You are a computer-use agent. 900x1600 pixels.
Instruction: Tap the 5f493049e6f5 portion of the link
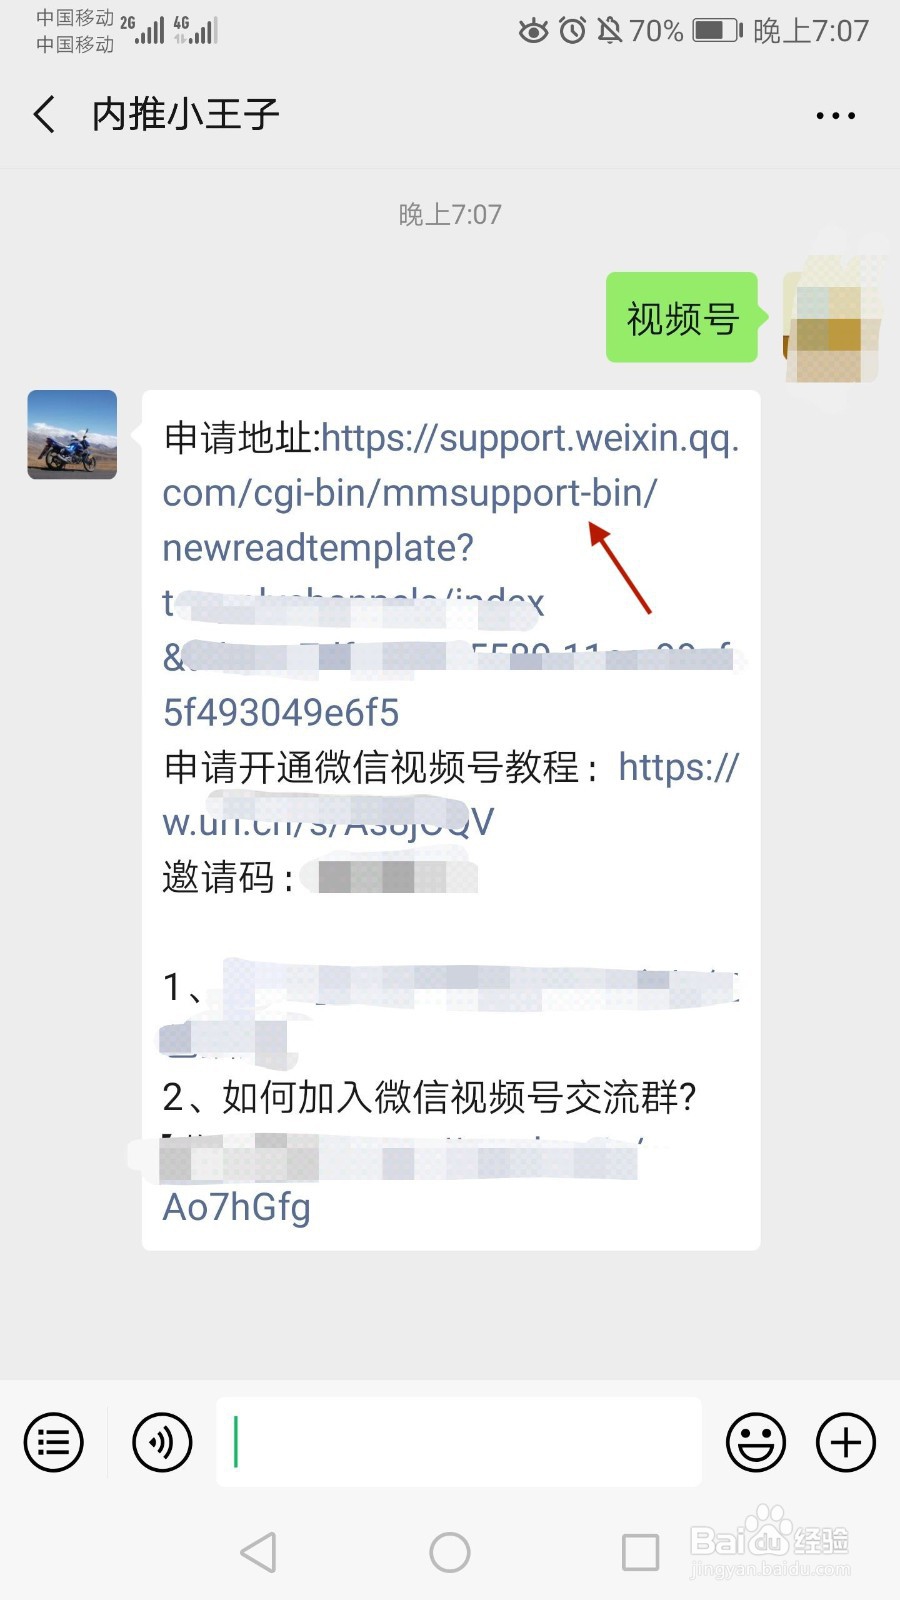(281, 713)
